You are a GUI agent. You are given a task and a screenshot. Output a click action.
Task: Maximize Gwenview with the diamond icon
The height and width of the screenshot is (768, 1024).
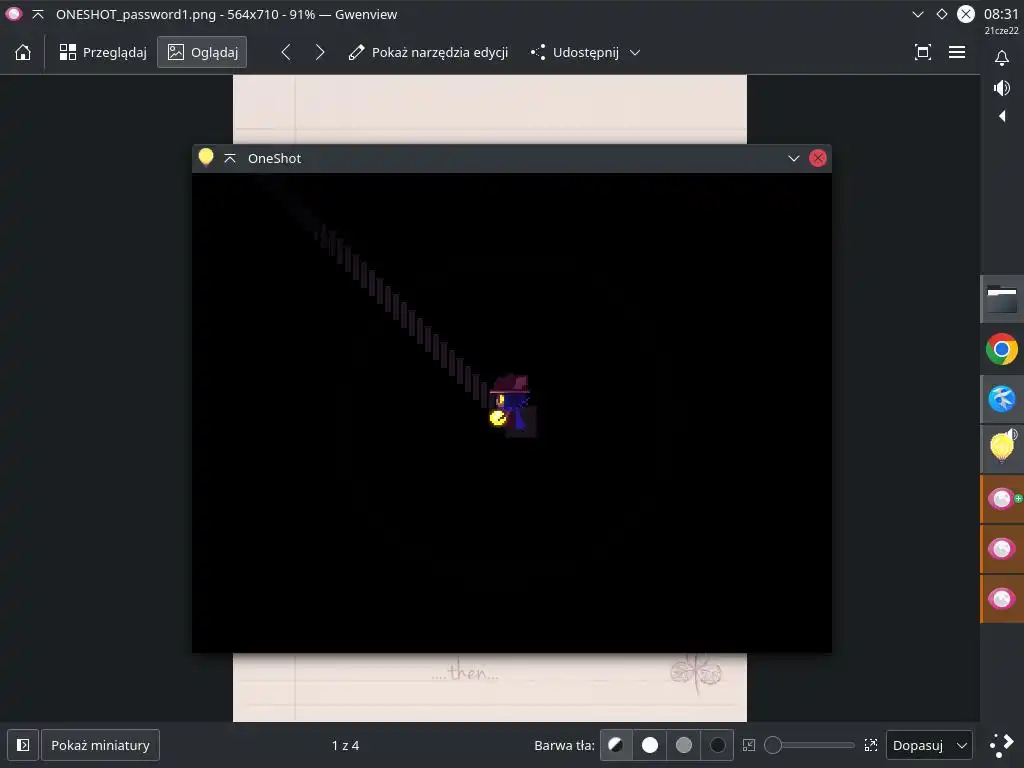click(x=942, y=14)
